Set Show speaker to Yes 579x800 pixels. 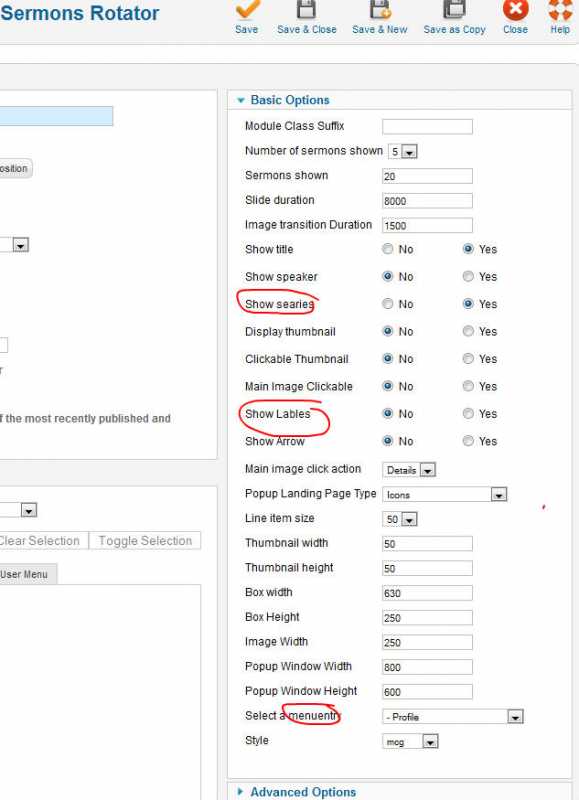tap(468, 277)
